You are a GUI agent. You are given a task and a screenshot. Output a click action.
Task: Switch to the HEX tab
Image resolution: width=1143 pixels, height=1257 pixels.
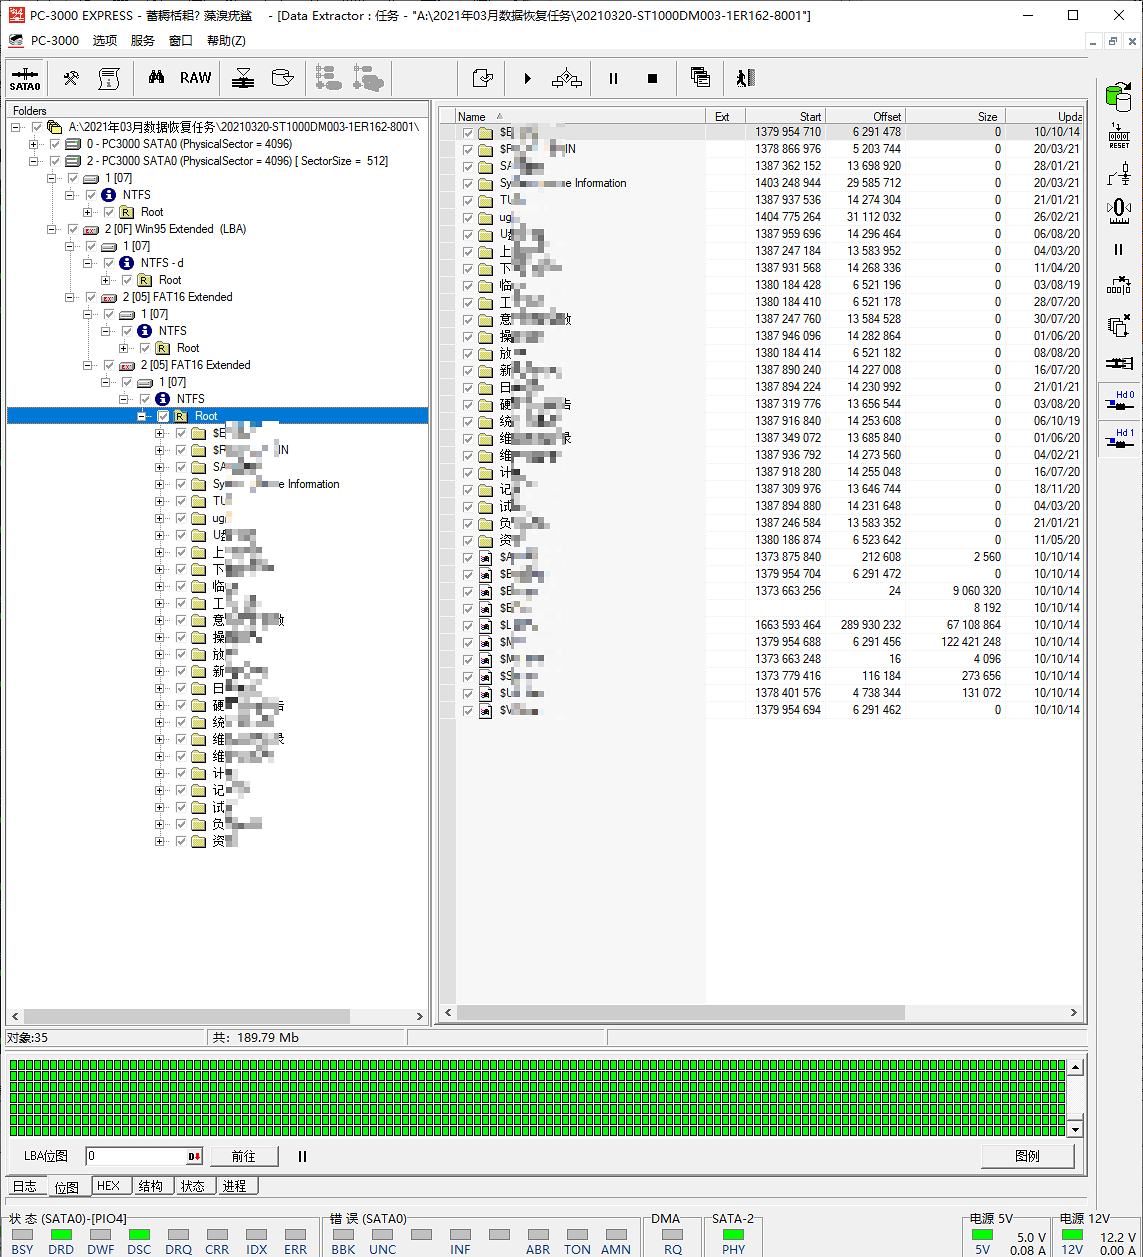click(x=108, y=1186)
